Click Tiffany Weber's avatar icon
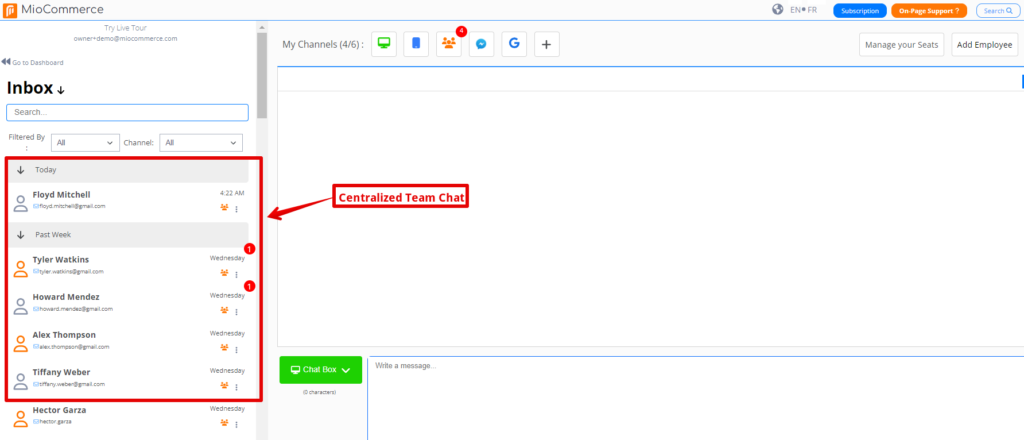Image resolution: width=1024 pixels, height=440 pixels. click(x=21, y=381)
